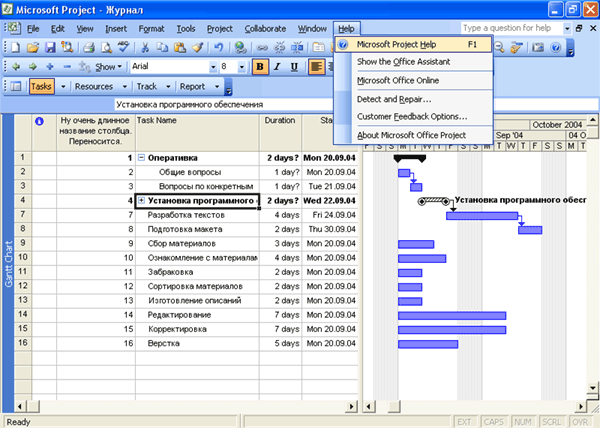Toggle Bold formatting
This screenshot has height=428, width=600.
pos(260,67)
